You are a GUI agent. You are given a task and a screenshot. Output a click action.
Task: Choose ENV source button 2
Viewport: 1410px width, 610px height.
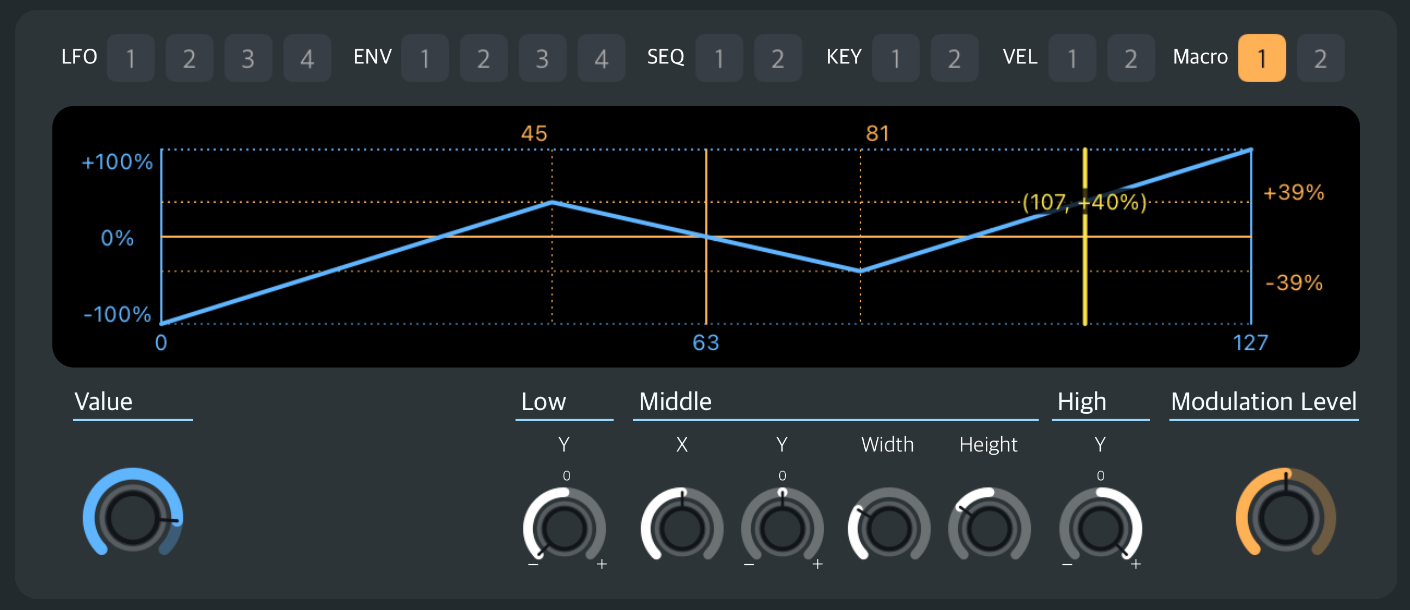click(x=483, y=58)
